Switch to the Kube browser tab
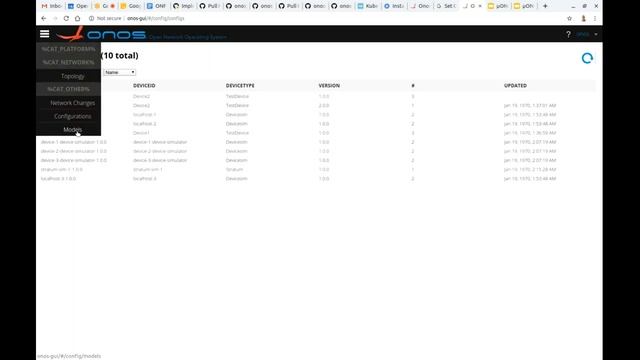Screen dimensions: 640x360 click(x=367, y=6)
